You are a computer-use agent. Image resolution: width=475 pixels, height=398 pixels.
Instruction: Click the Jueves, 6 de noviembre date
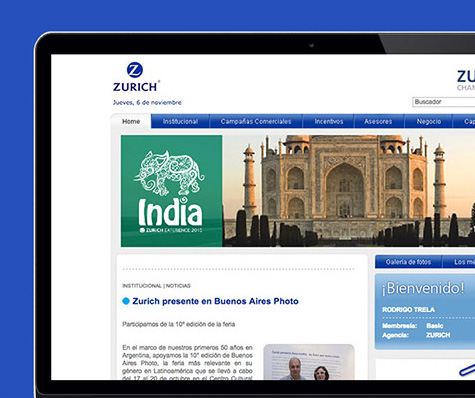click(x=147, y=102)
